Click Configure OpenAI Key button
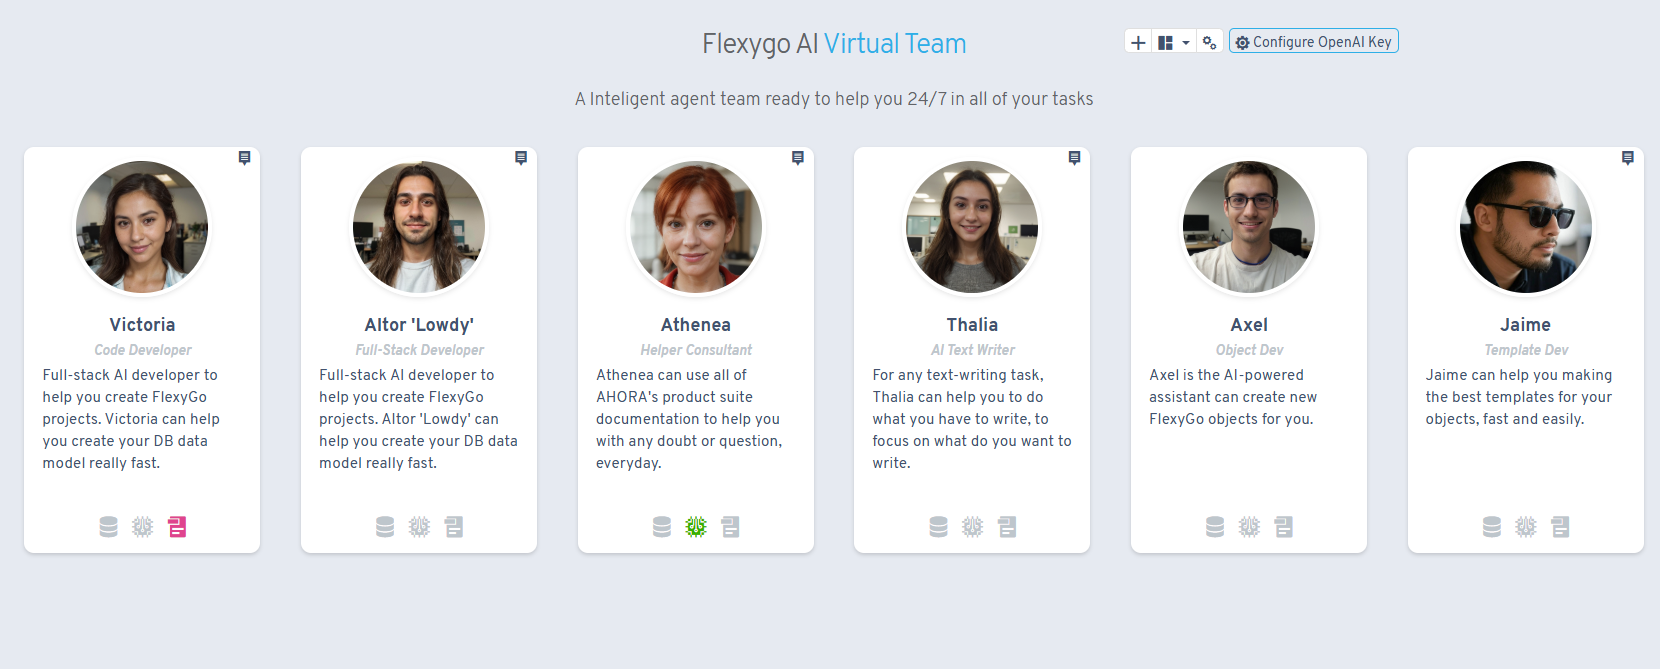Viewport: 1660px width, 669px height. [x=1313, y=42]
